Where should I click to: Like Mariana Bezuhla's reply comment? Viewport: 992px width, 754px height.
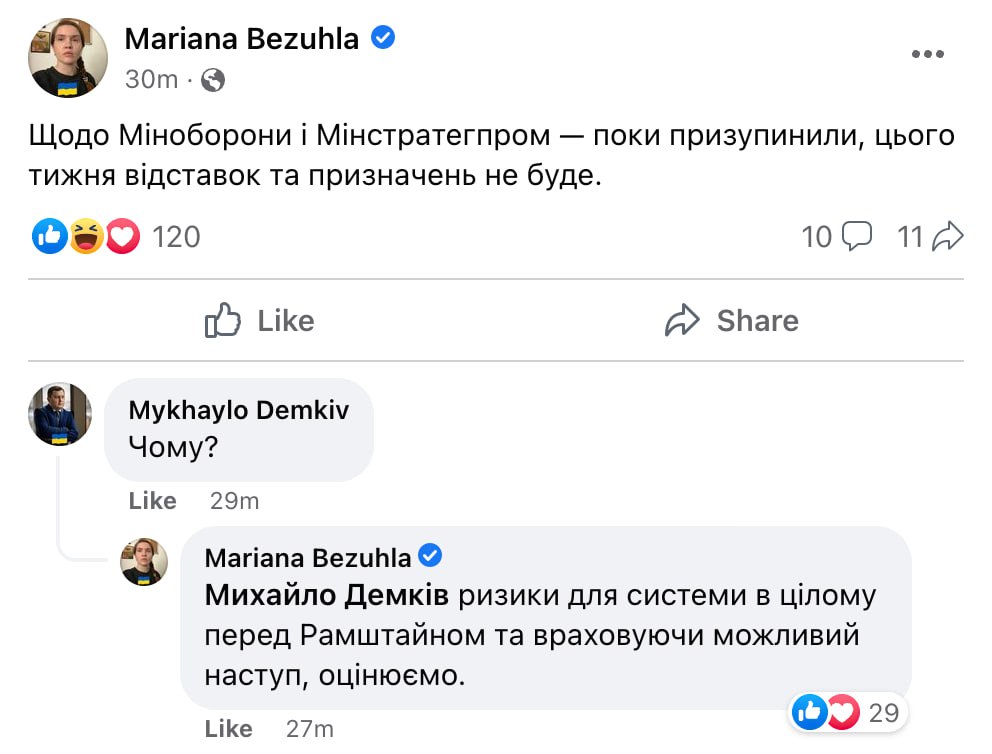[228, 729]
